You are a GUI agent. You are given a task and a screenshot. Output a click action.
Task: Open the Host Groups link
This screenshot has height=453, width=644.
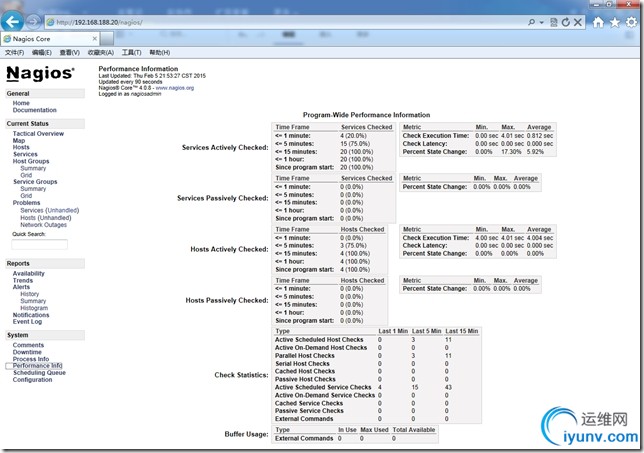[31, 161]
